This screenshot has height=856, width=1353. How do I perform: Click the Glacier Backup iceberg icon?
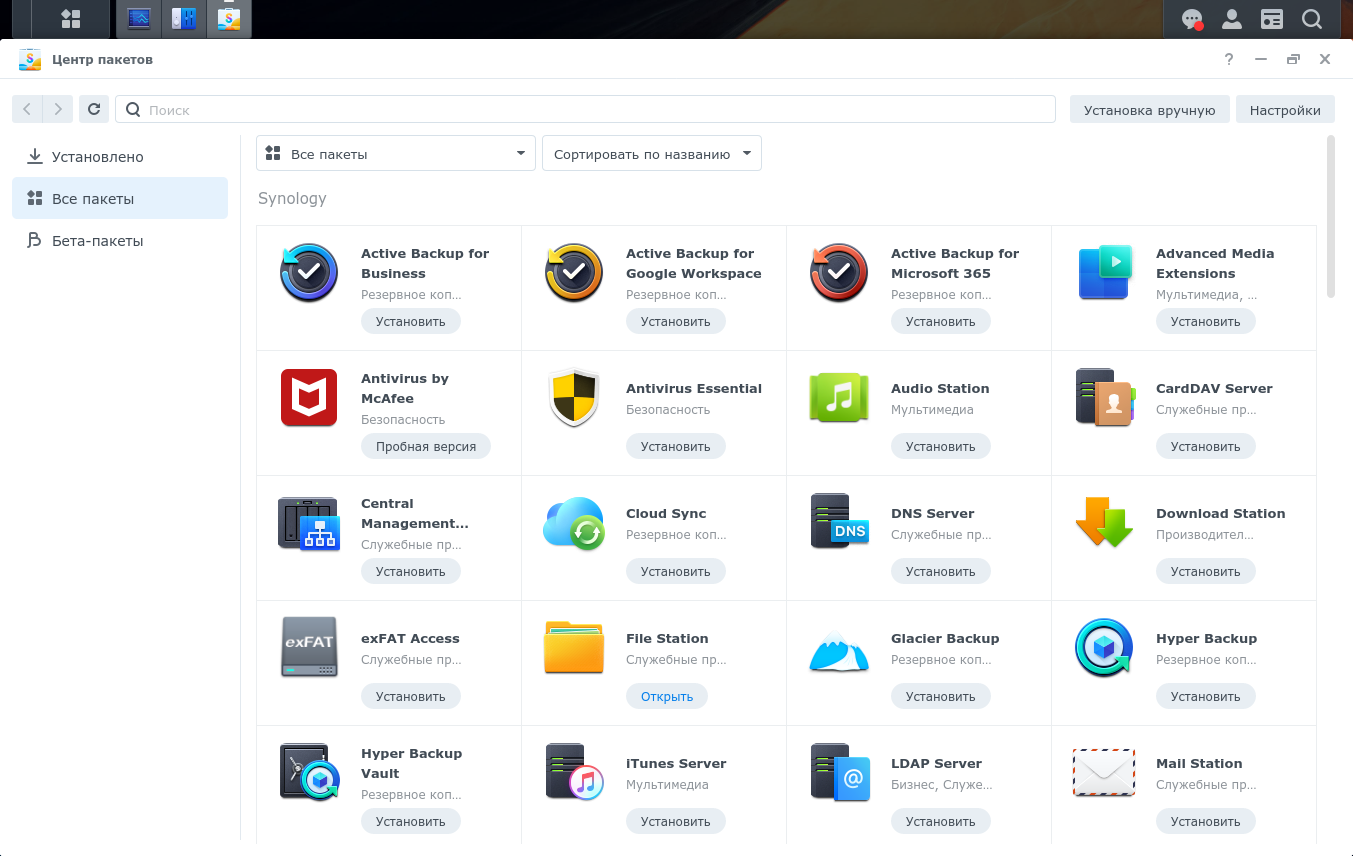pos(839,651)
